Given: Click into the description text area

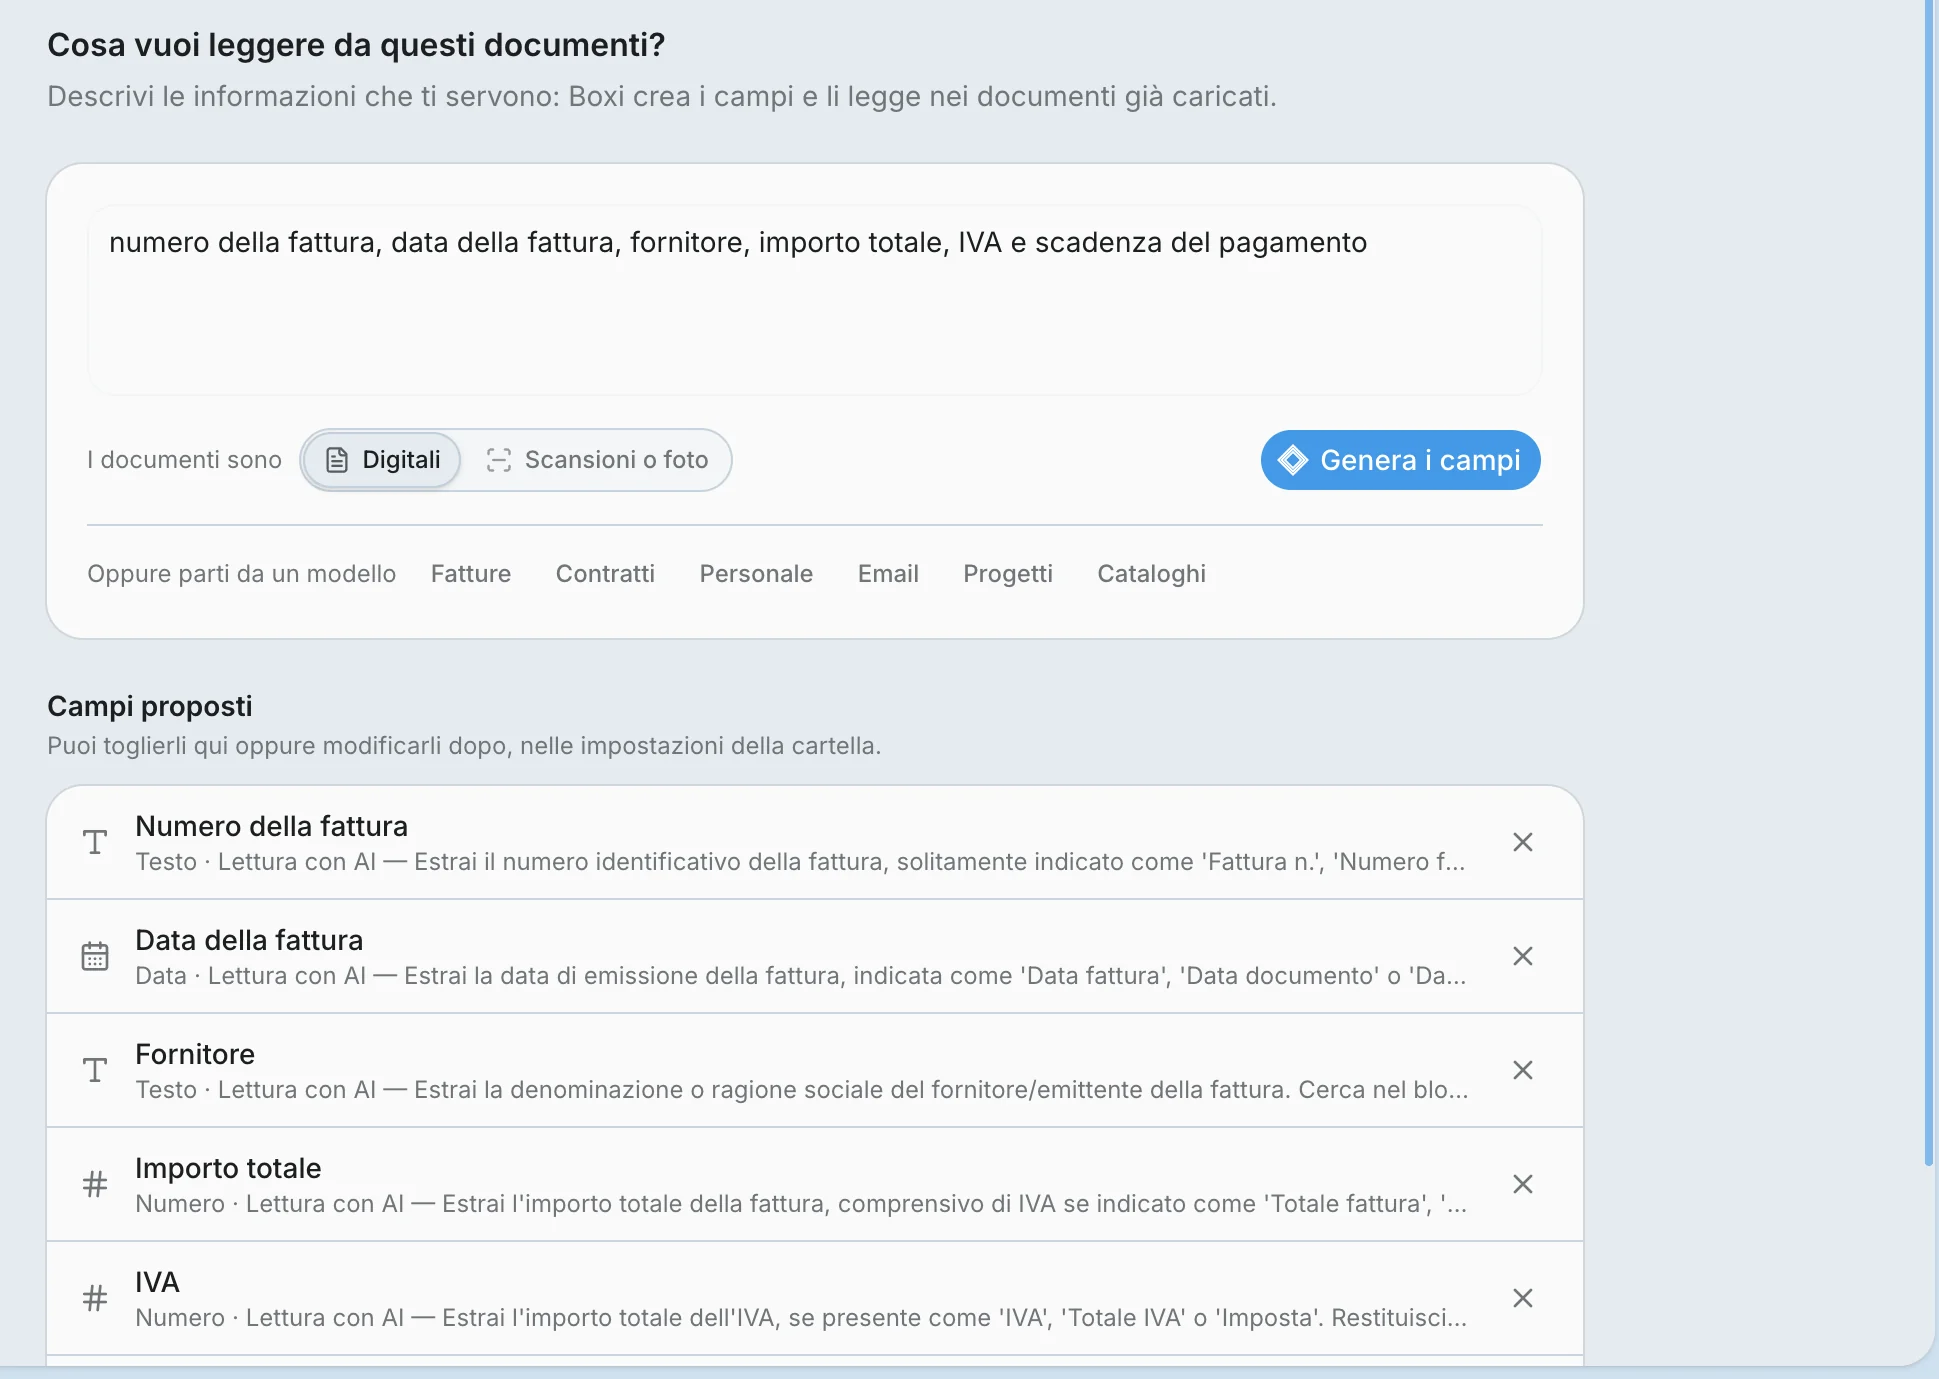Looking at the screenshot, I should point(814,300).
